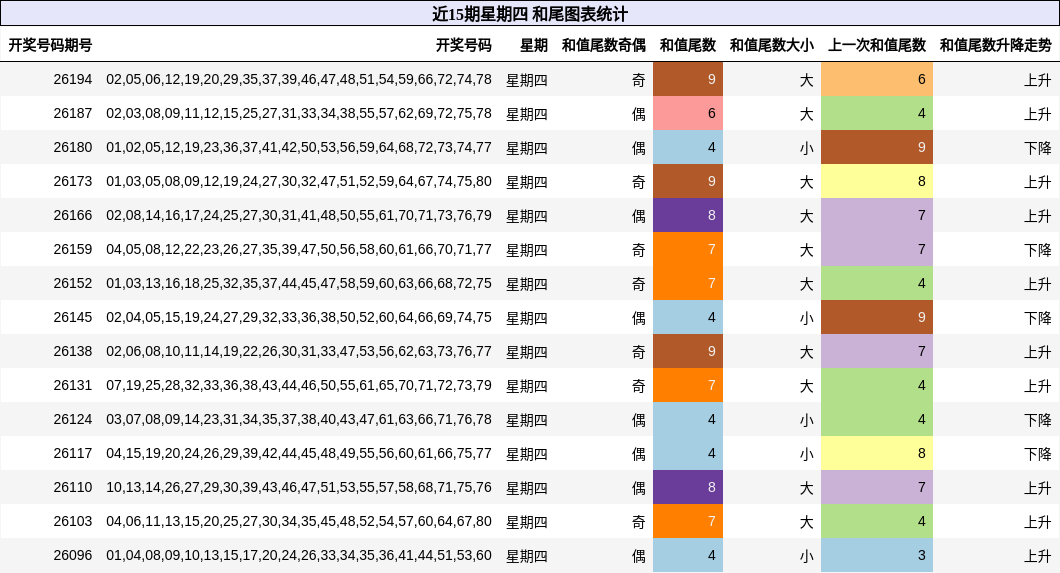Click the yellow 8 previous-tail cell in row 26117

click(877, 453)
